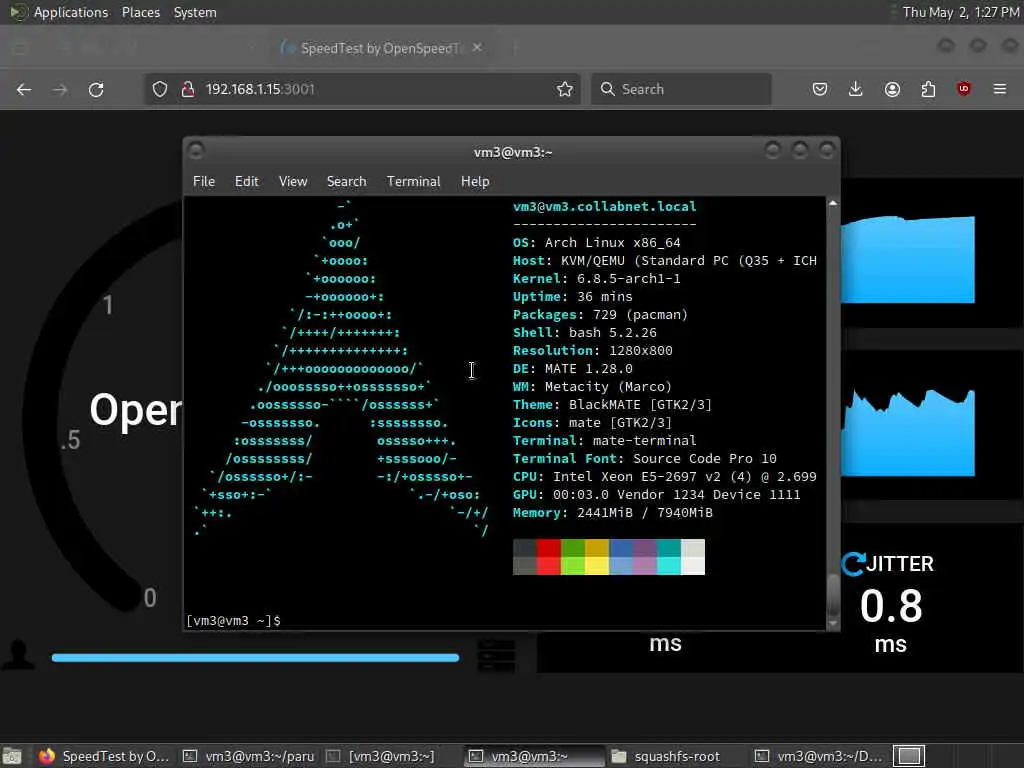Click the [vm3@vm3 ~]$ shell prompt

click(233, 620)
